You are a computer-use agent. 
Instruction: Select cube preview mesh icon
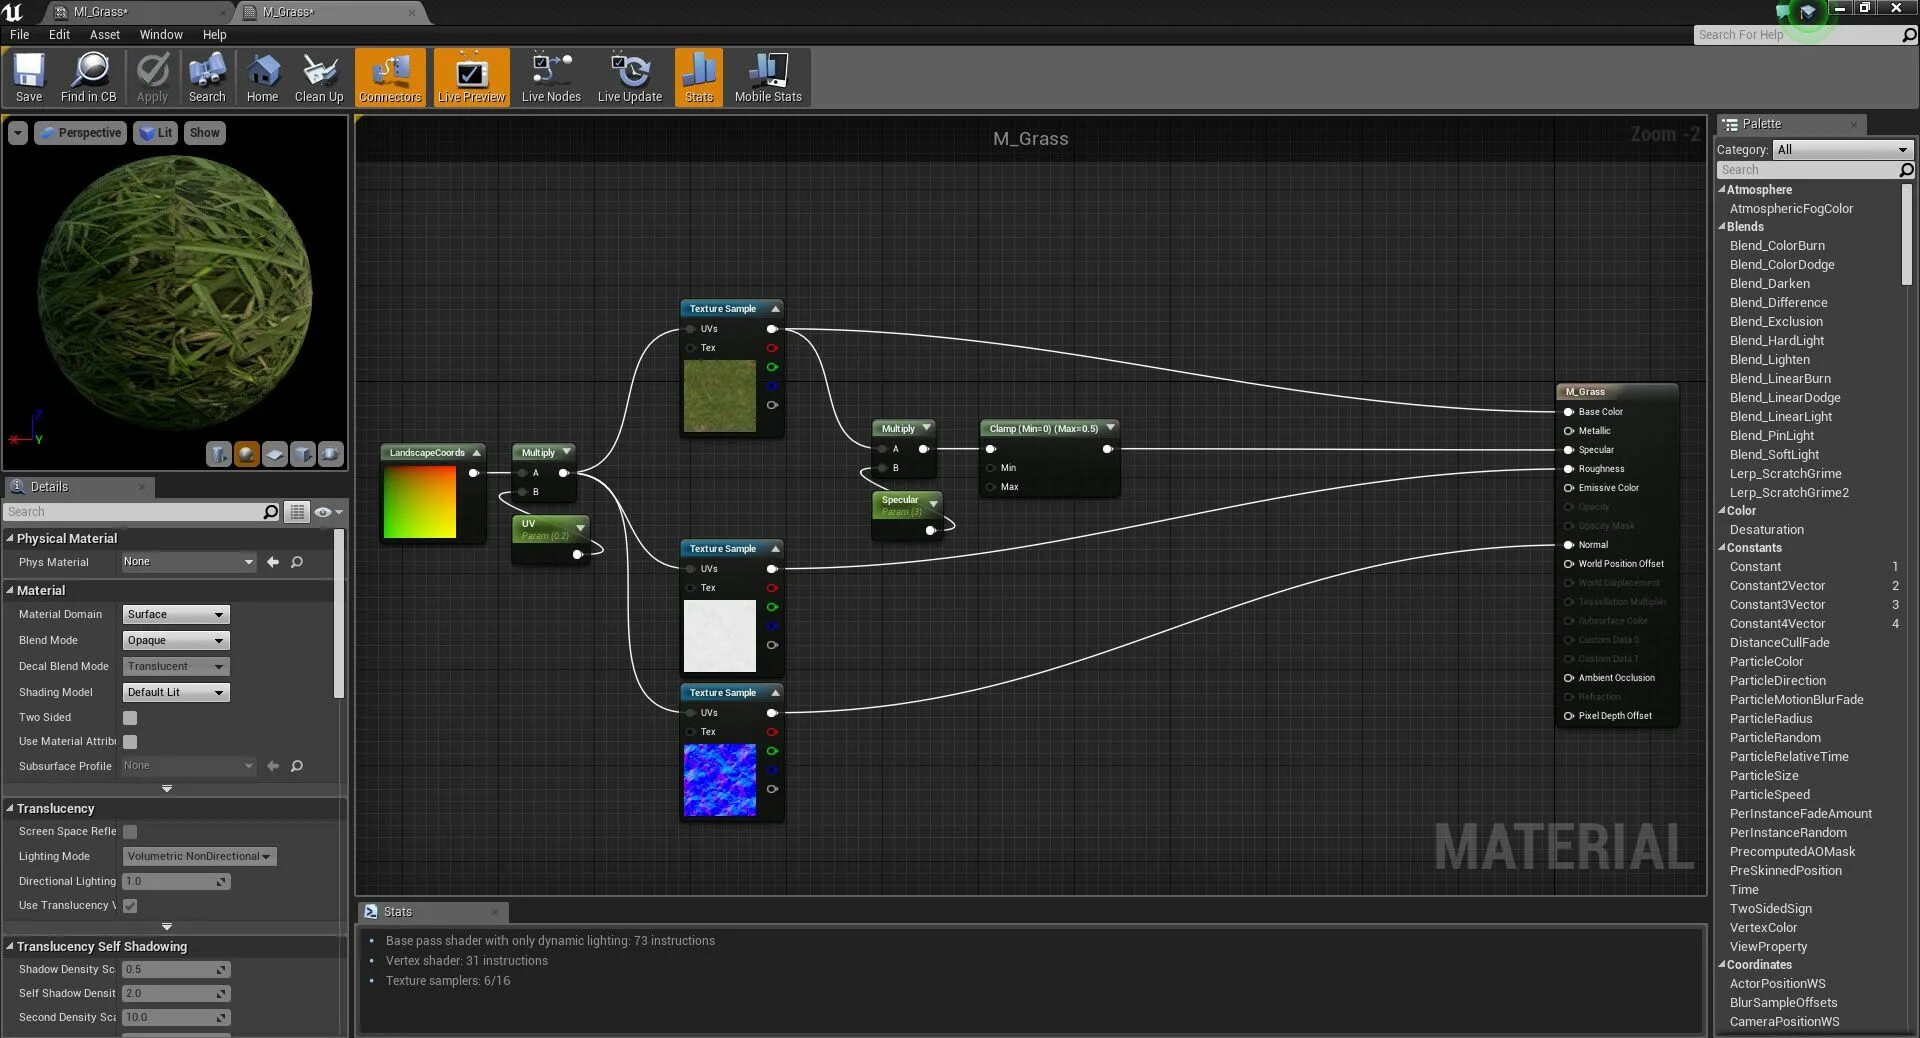coord(302,454)
